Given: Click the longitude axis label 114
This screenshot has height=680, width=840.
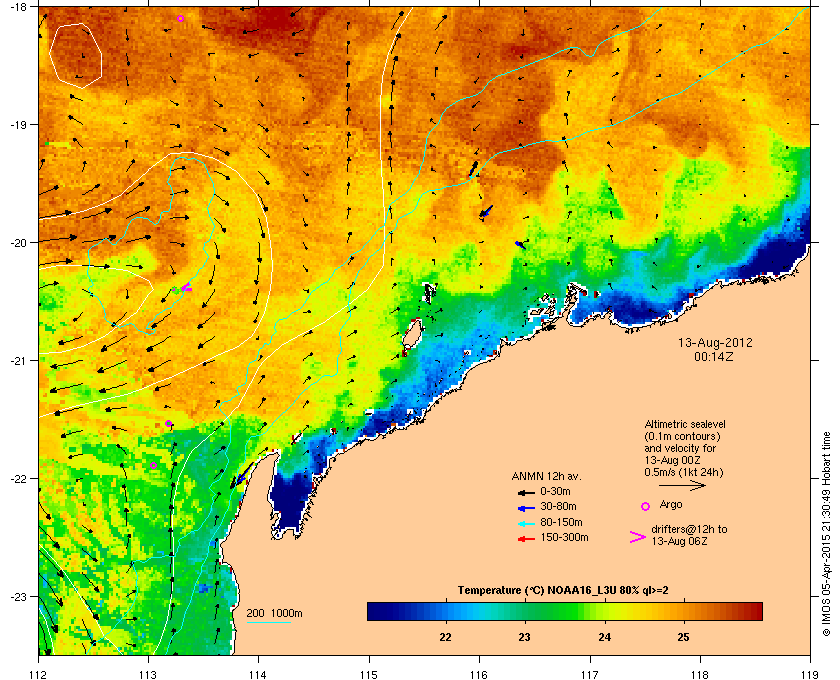Looking at the screenshot, I should pos(259,674).
